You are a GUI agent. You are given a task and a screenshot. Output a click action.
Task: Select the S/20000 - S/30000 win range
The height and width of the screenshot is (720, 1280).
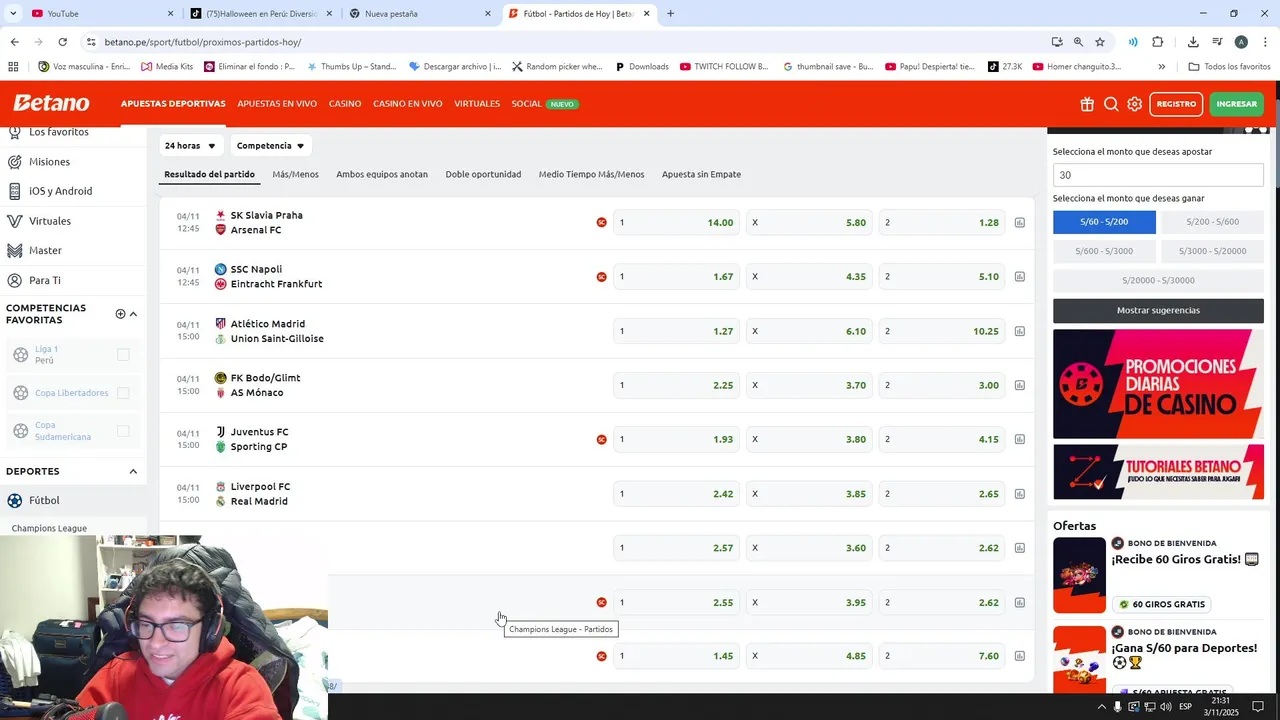[1158, 280]
